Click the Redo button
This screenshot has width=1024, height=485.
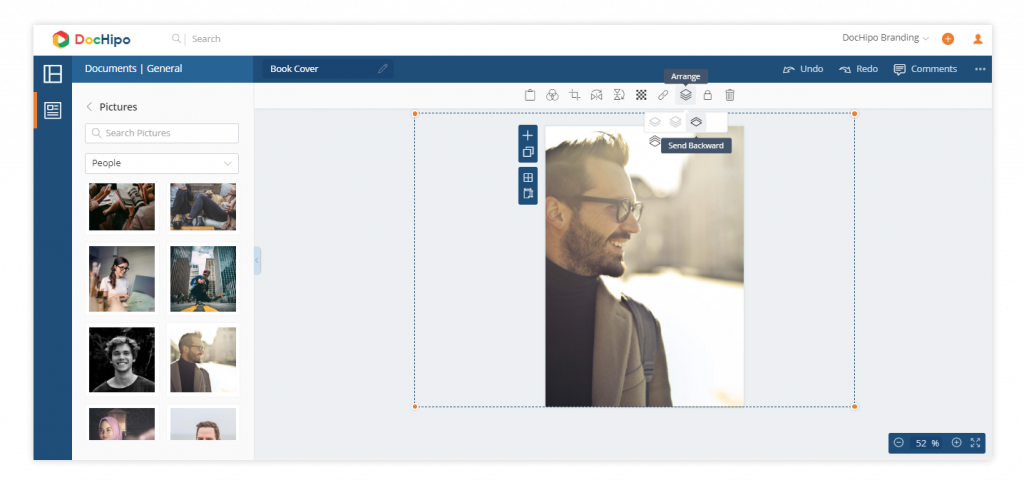point(858,69)
